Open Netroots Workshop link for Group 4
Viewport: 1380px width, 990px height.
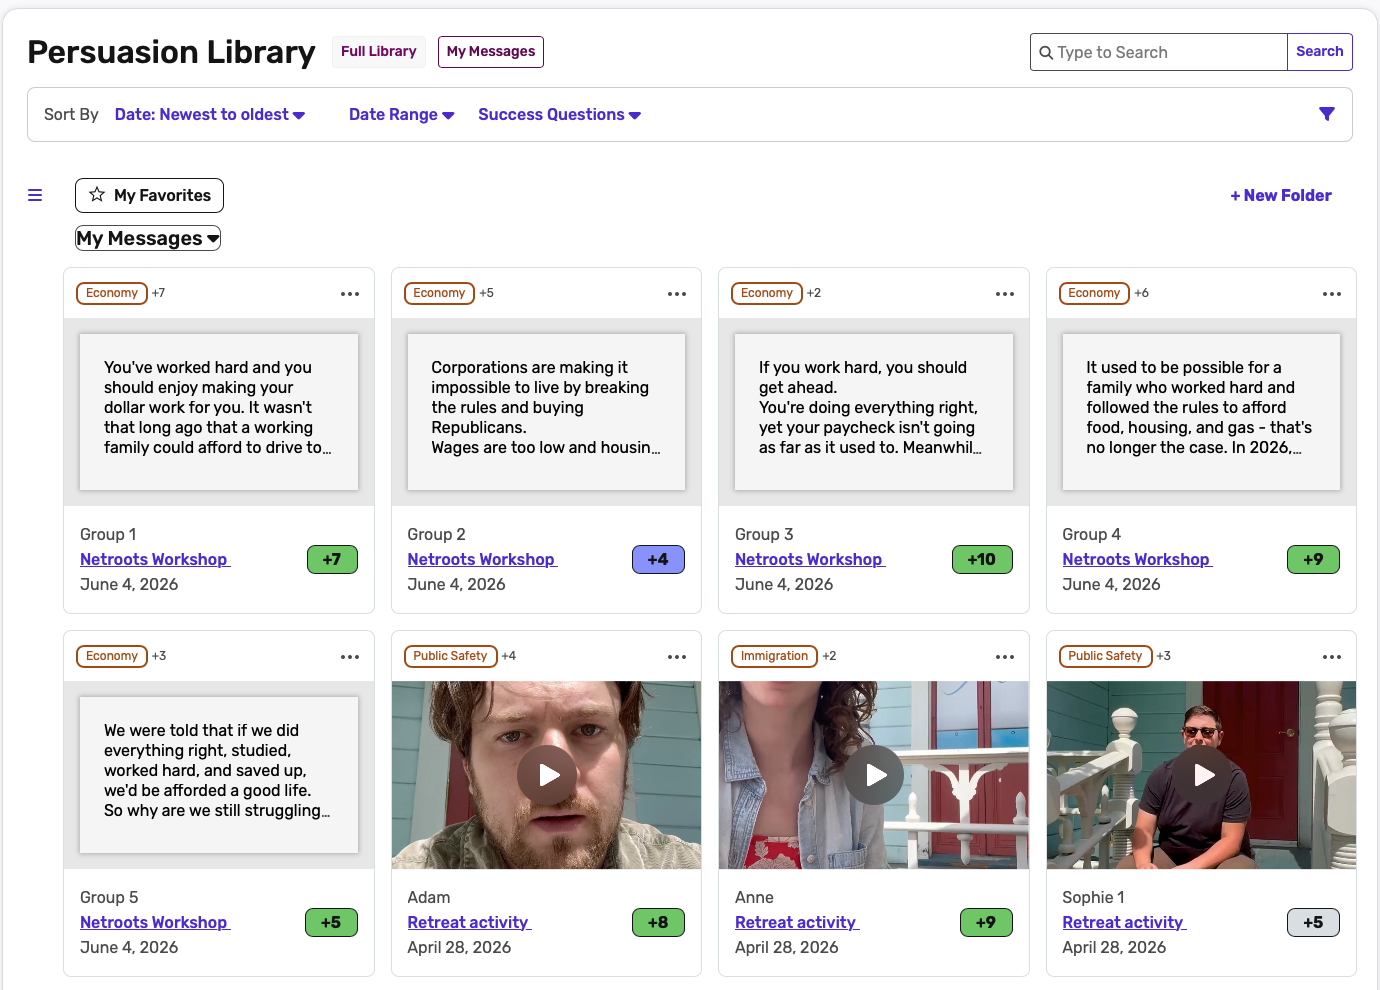[1137, 560]
